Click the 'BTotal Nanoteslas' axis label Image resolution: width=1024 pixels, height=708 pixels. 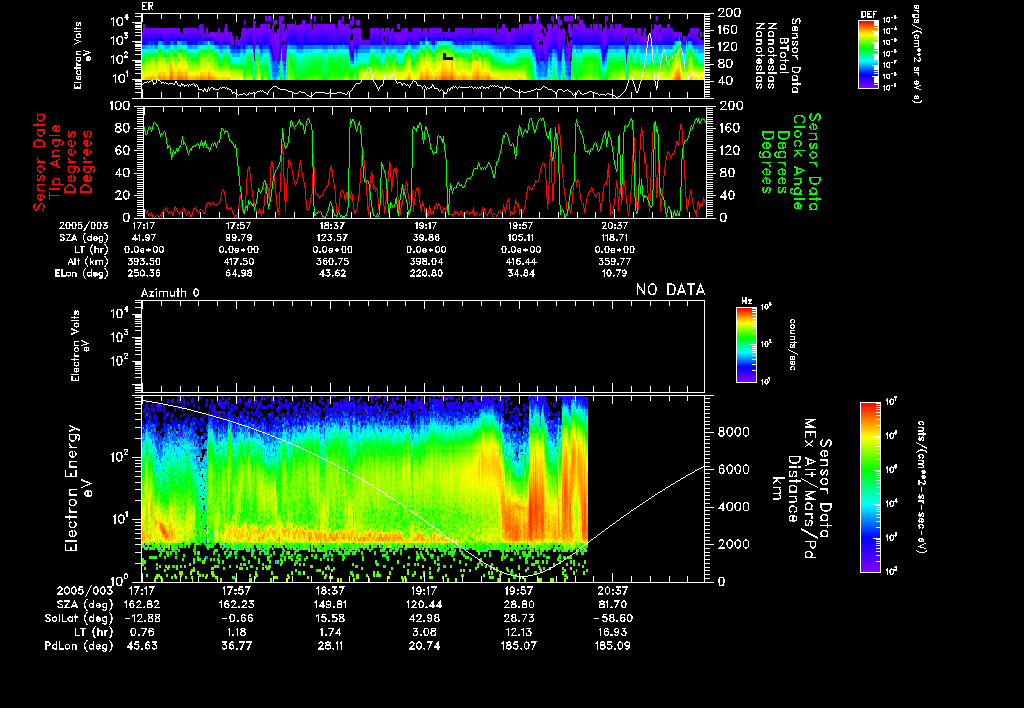(x=777, y=56)
